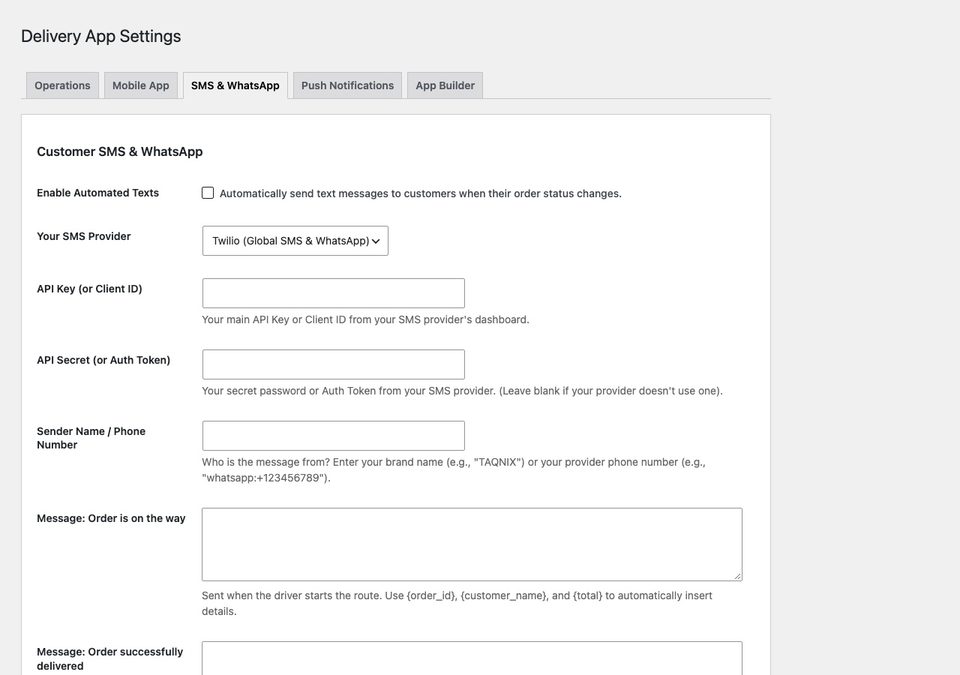Click the Sender Name / Phone Number label
Screen dimensions: 960x675
click(x=91, y=438)
